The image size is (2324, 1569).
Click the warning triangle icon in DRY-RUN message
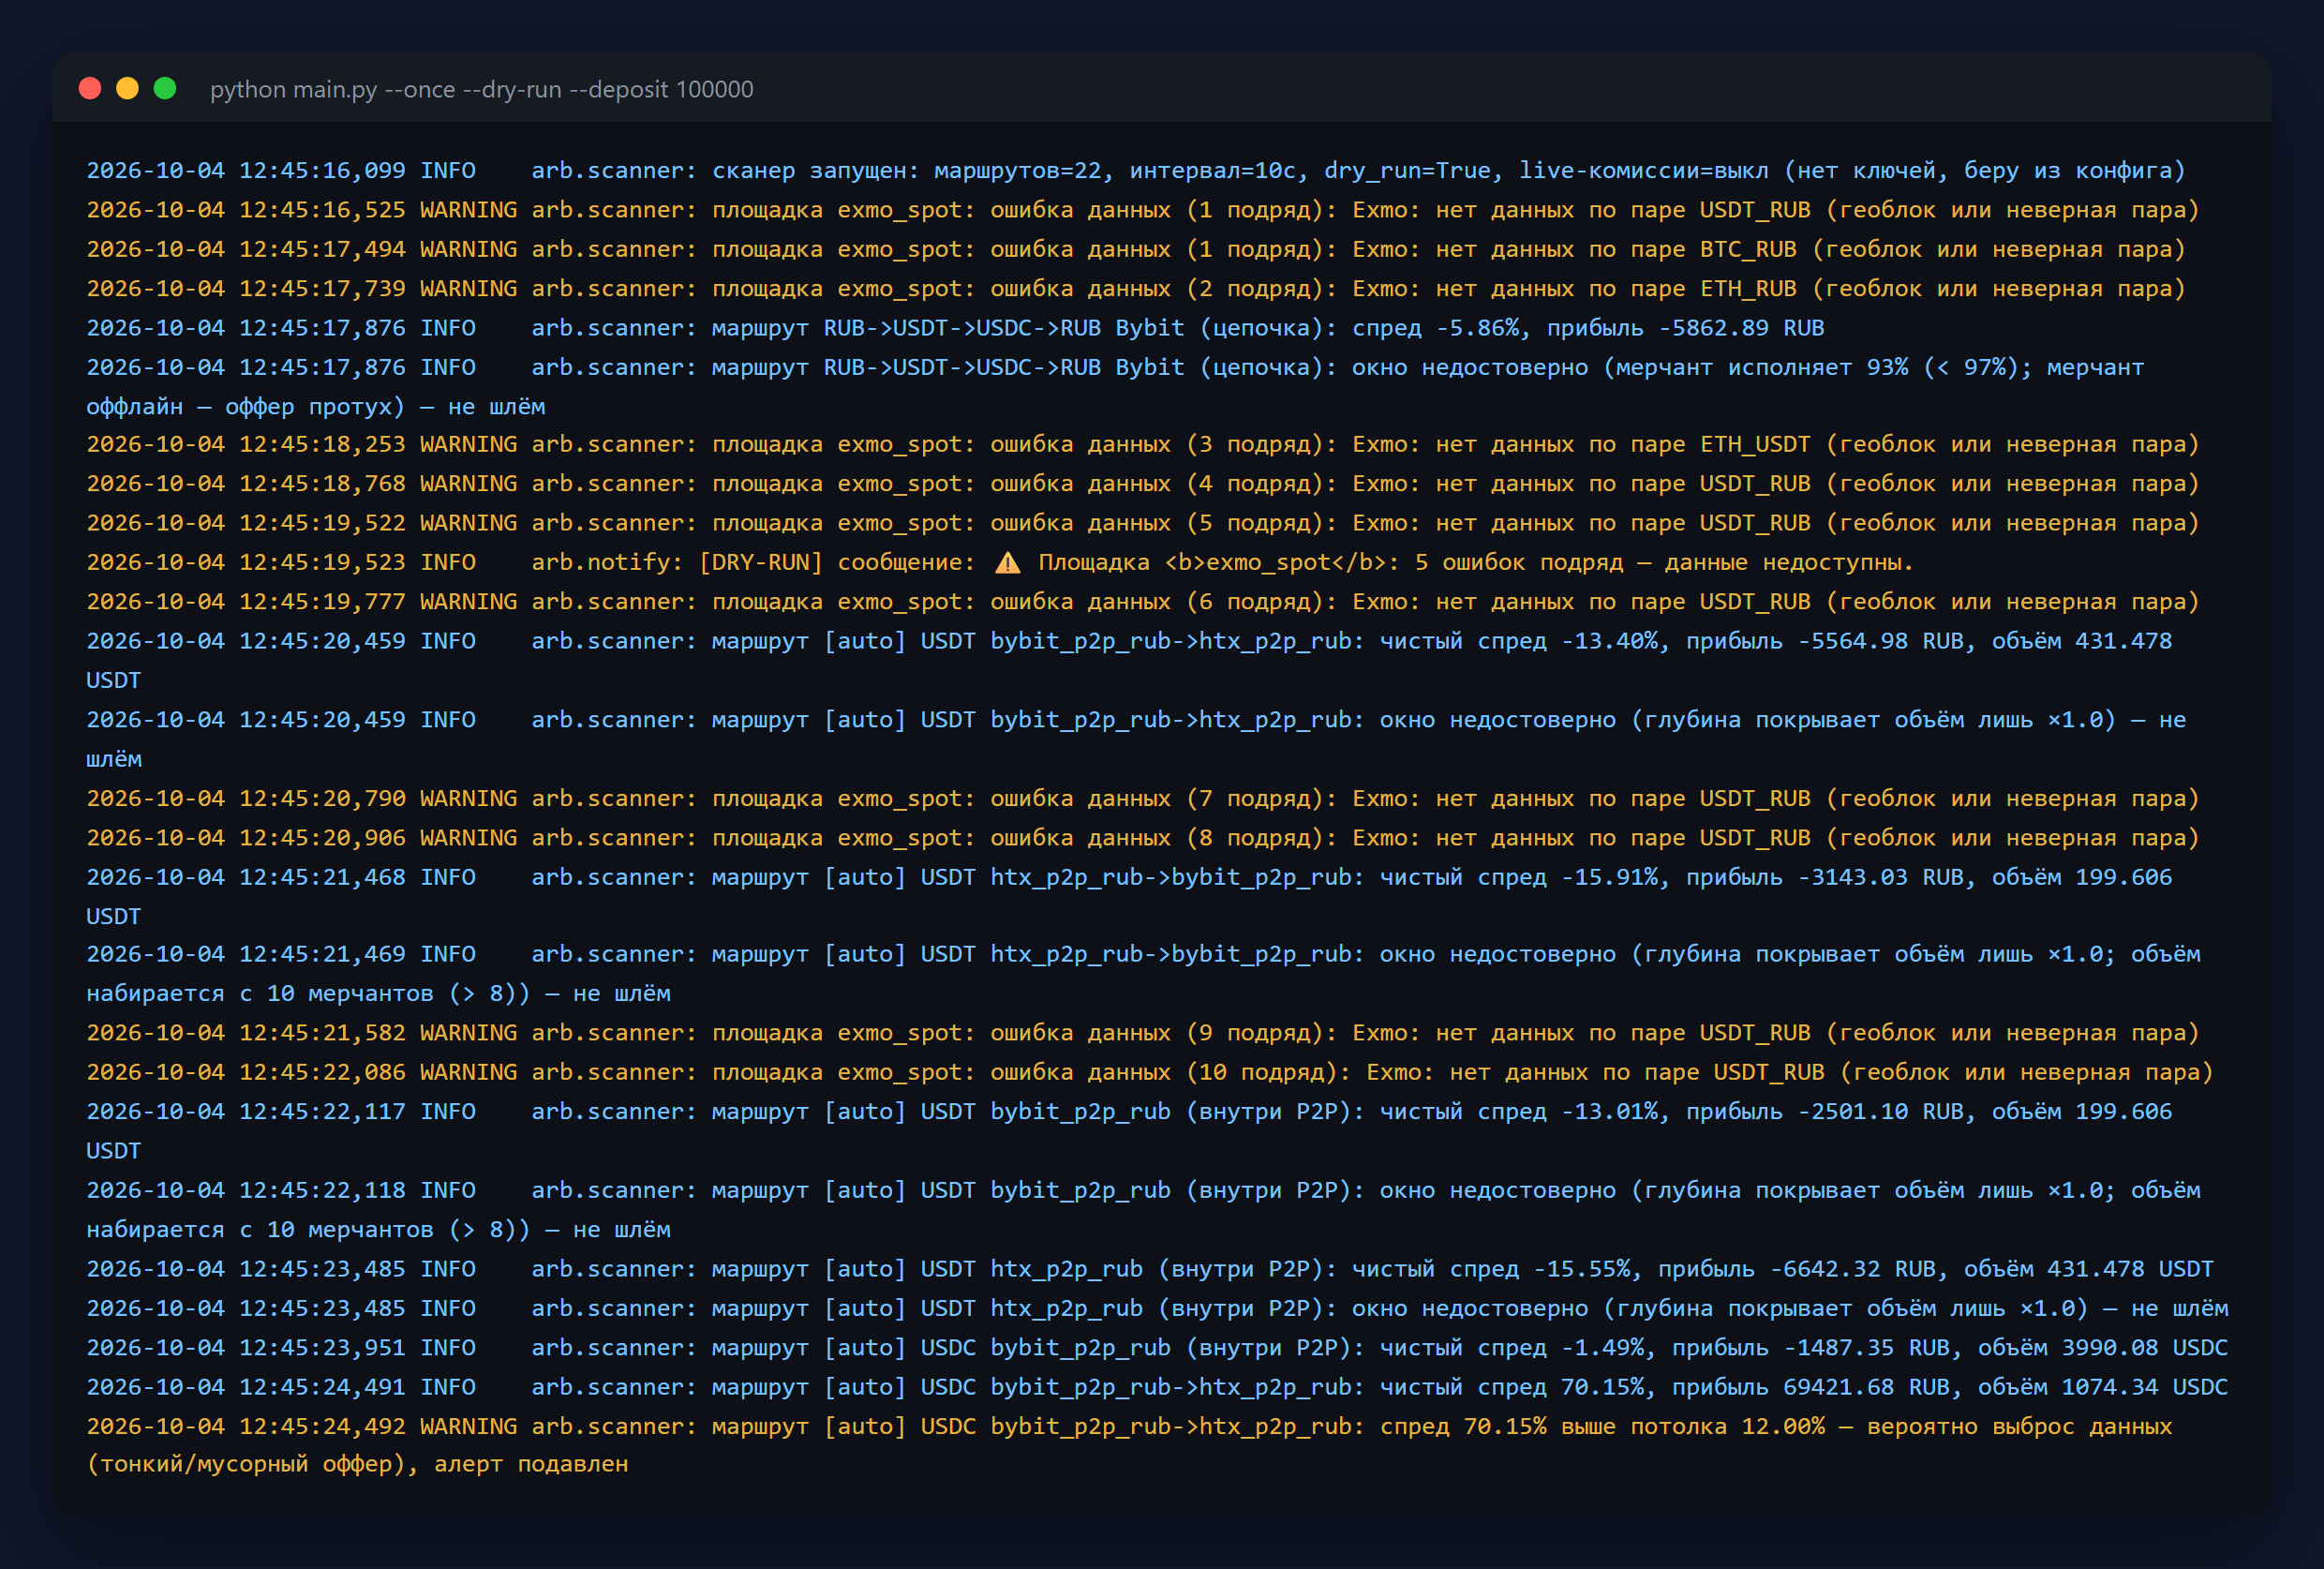tap(1008, 563)
